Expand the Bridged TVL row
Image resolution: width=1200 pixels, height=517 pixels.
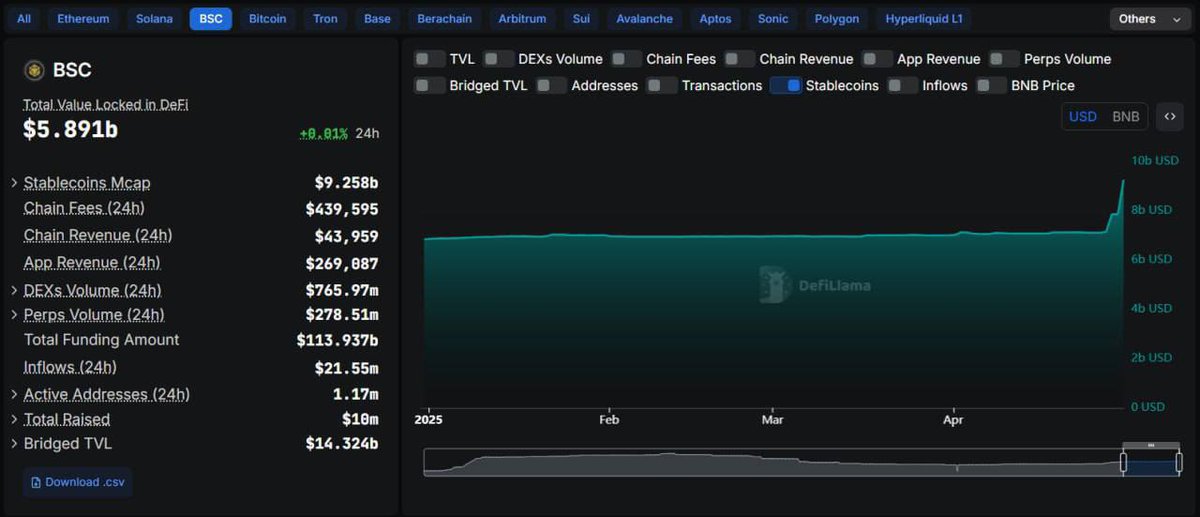(x=14, y=444)
